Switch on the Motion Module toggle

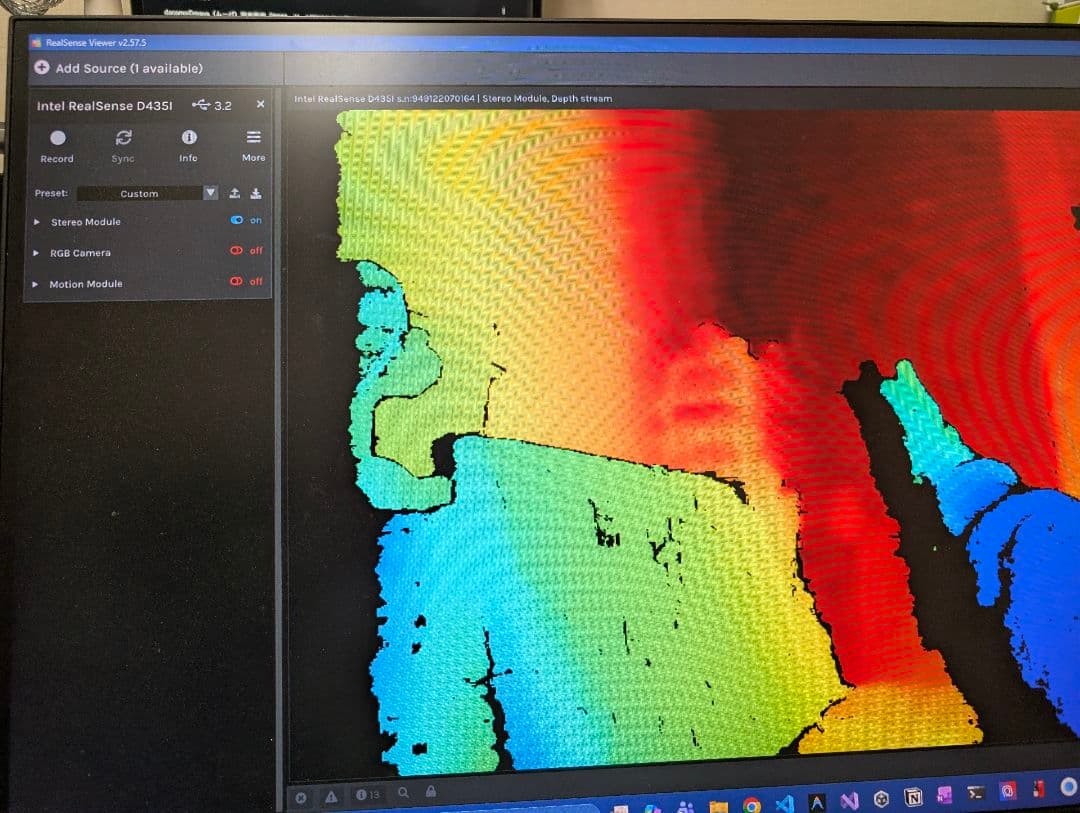click(237, 282)
